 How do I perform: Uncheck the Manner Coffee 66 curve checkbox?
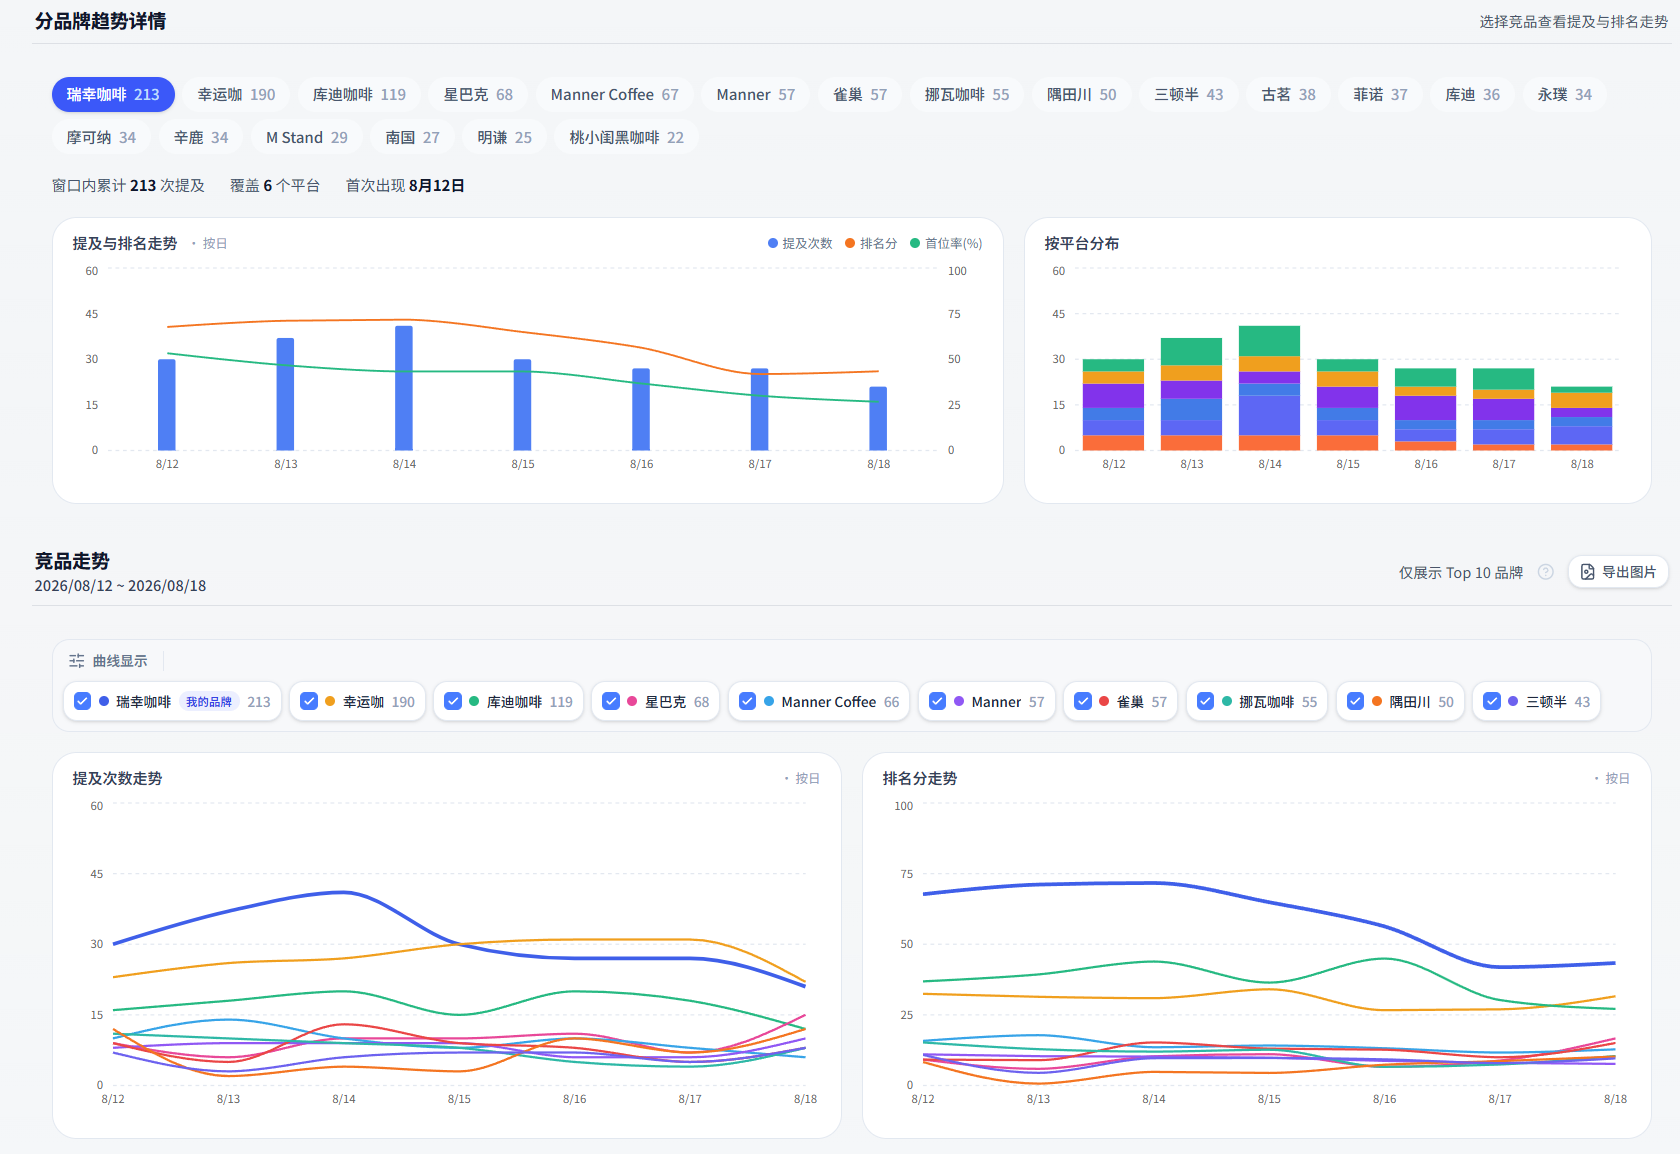coord(747,702)
